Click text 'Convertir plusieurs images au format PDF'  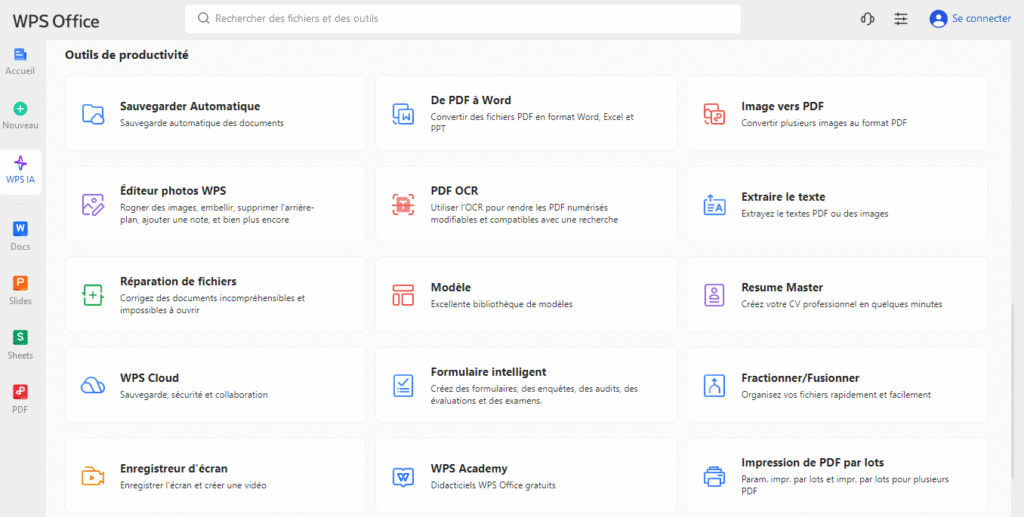point(824,123)
